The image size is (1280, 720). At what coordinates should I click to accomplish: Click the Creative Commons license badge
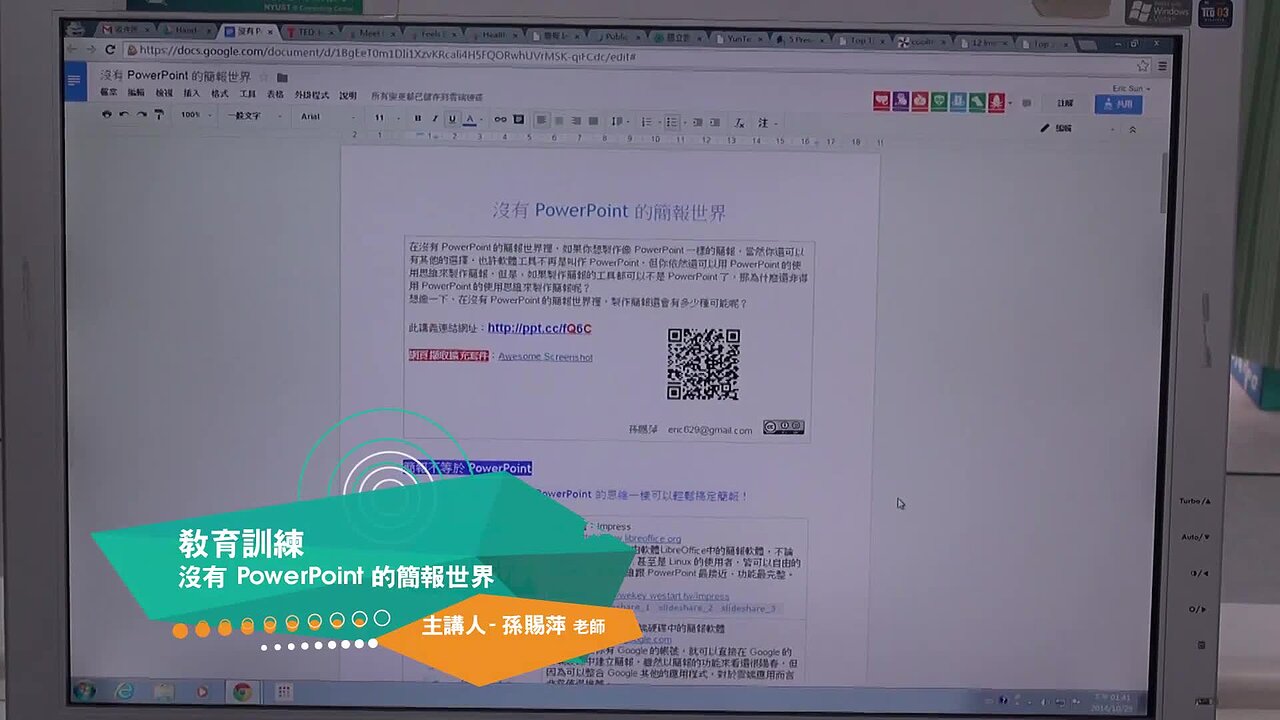783,427
